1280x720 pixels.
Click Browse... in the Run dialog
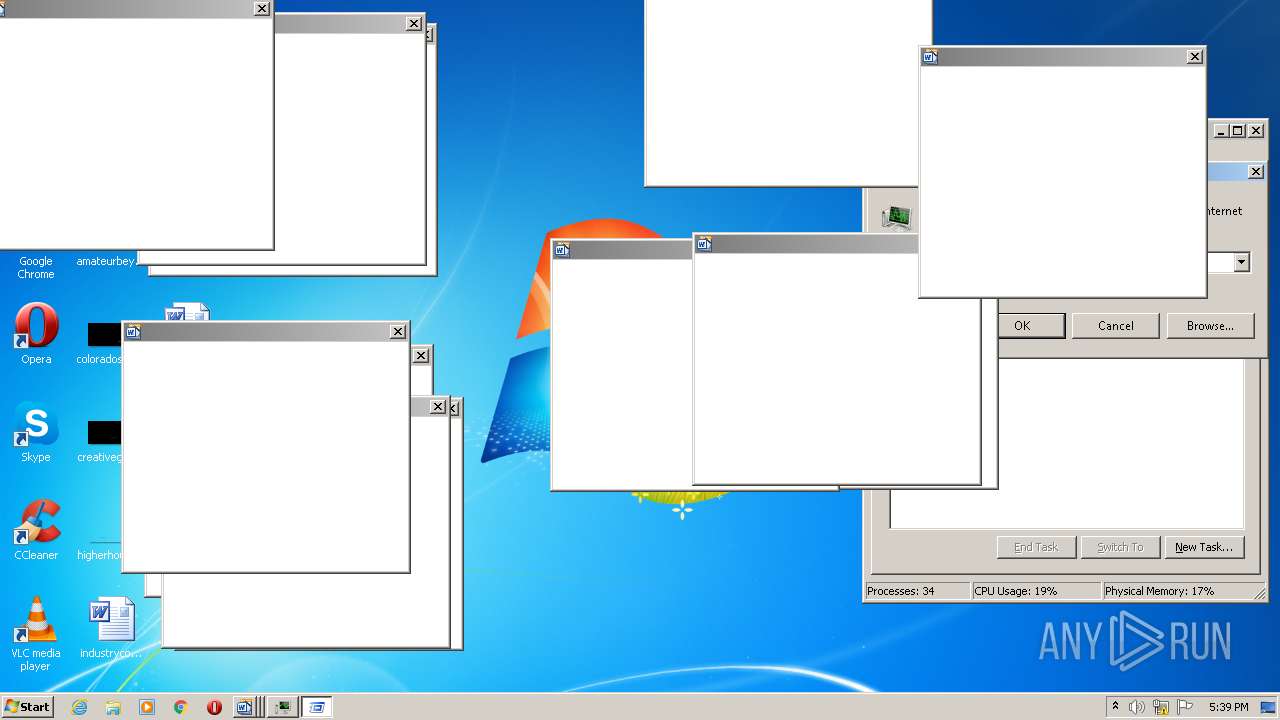pos(1210,325)
